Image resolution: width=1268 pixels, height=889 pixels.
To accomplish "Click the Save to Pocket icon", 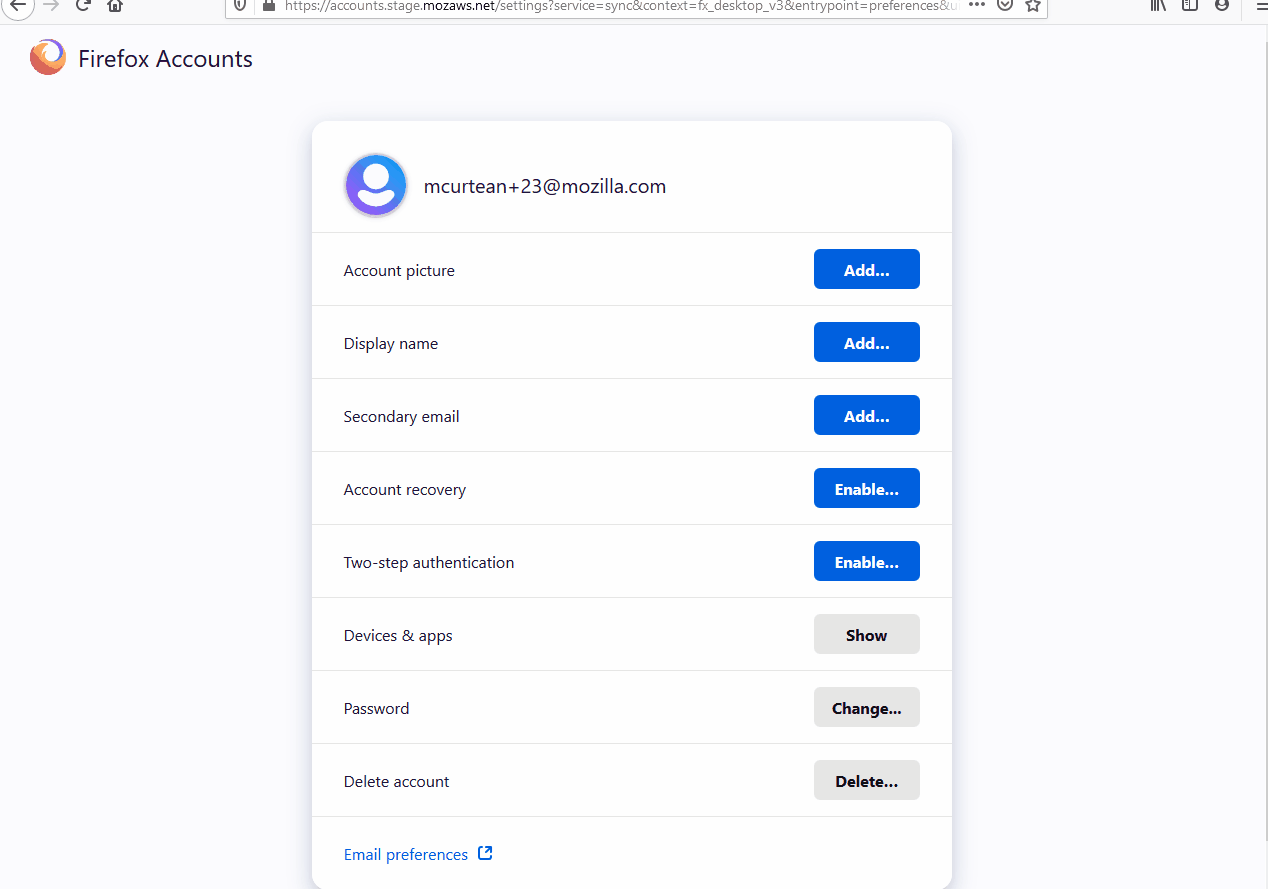I will point(1006,5).
